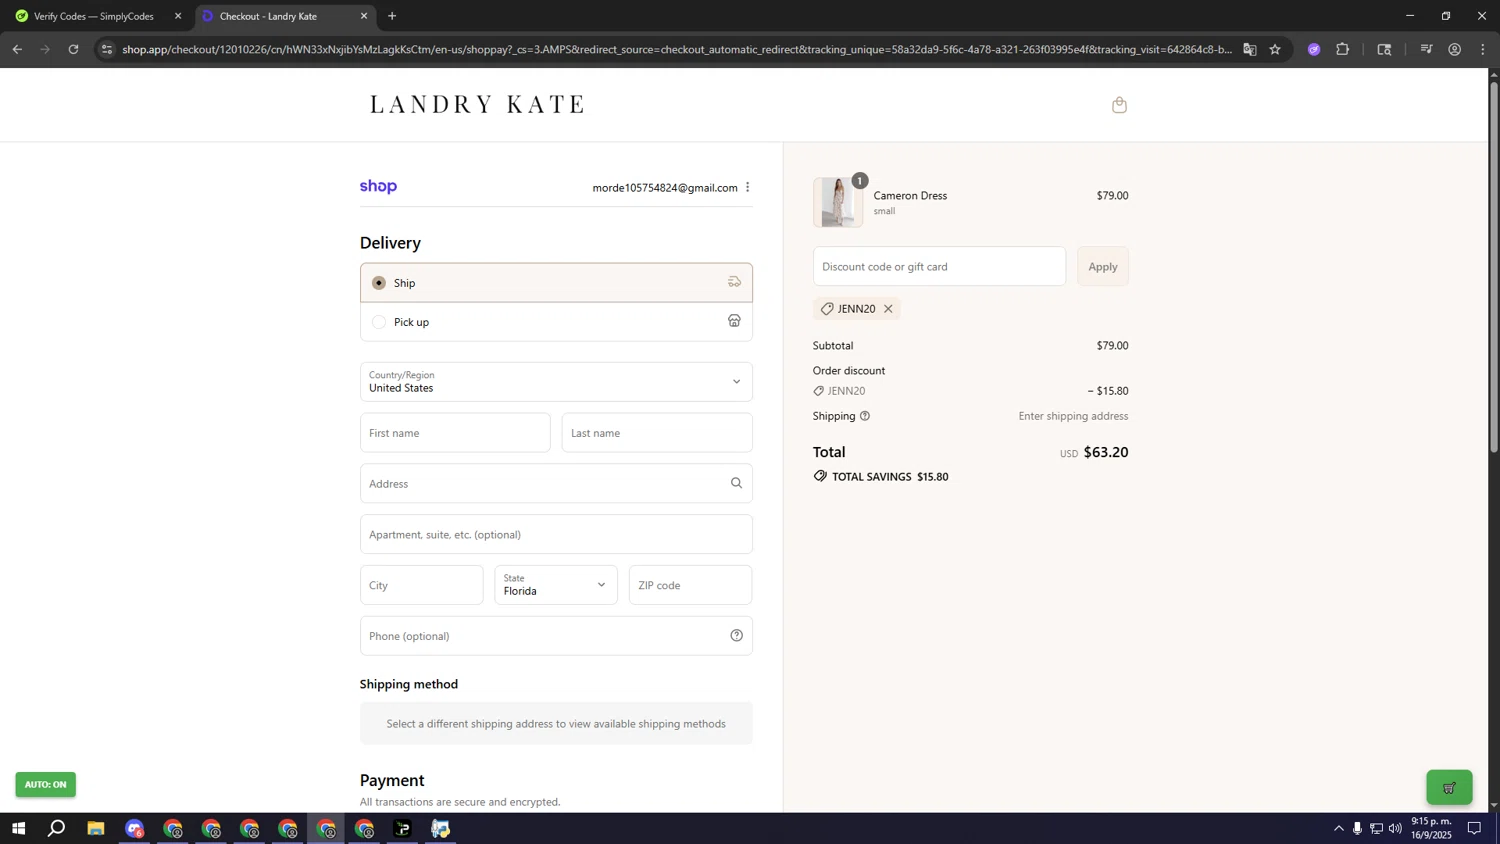Open the State dropdown showing Florida
Viewport: 1500px width, 844px height.
tap(556, 585)
